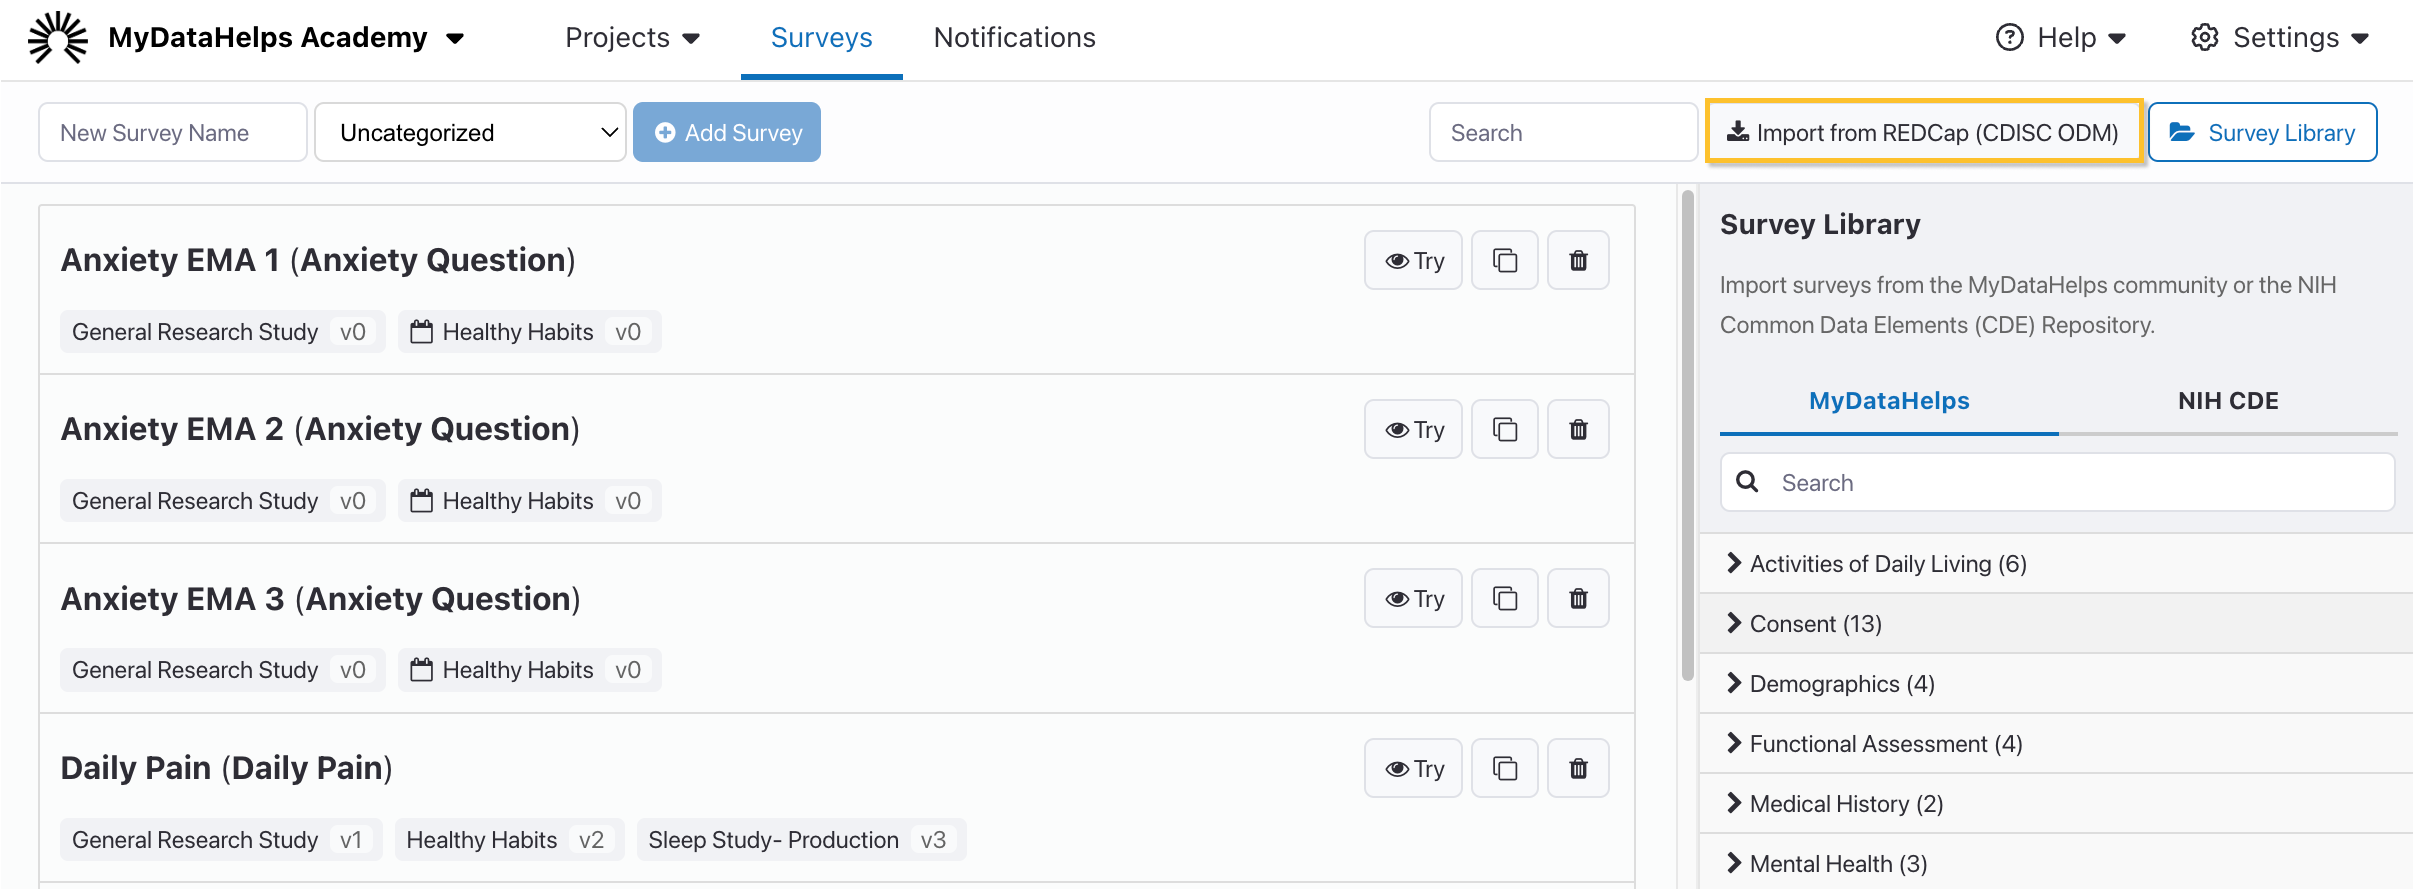Expand the Projects menu

coord(632,38)
